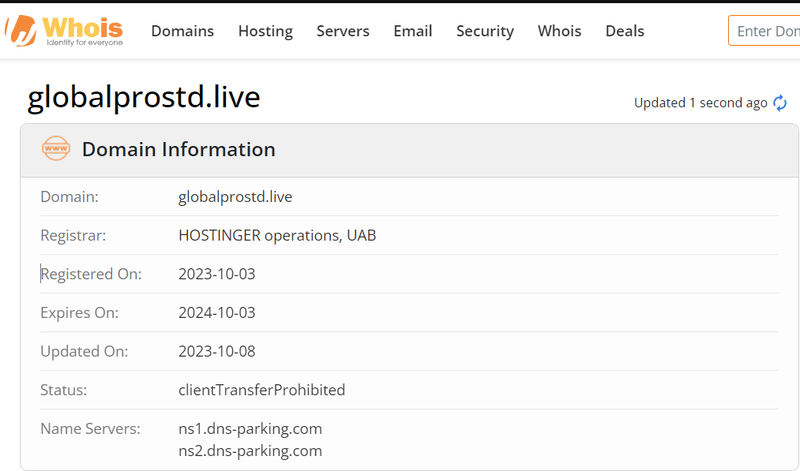Click the 'Updated On:' label
Viewport: 800px width, 471px height.
(84, 352)
